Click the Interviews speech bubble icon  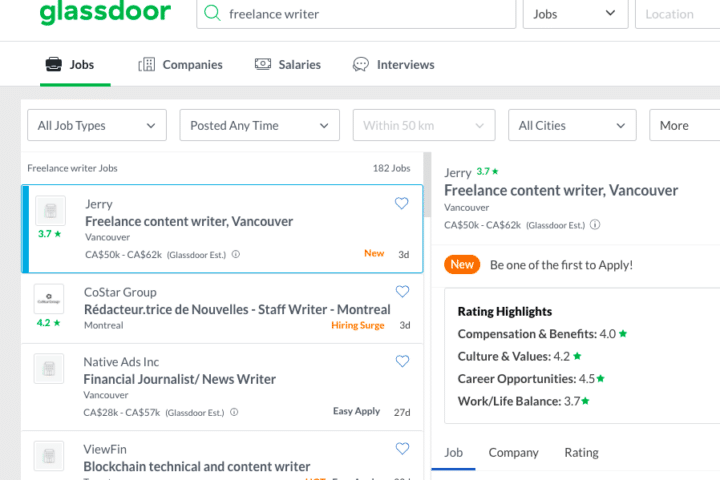360,64
